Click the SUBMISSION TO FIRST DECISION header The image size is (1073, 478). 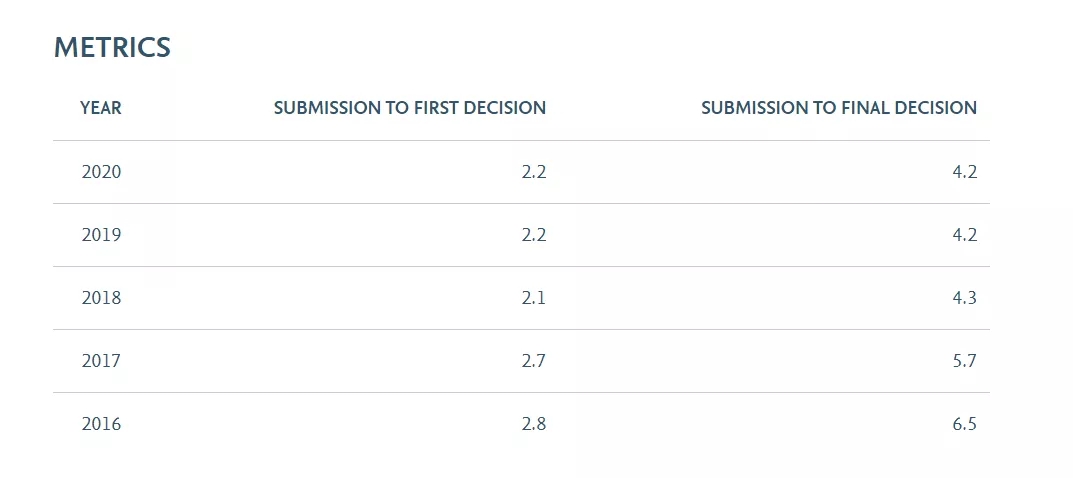click(x=410, y=108)
